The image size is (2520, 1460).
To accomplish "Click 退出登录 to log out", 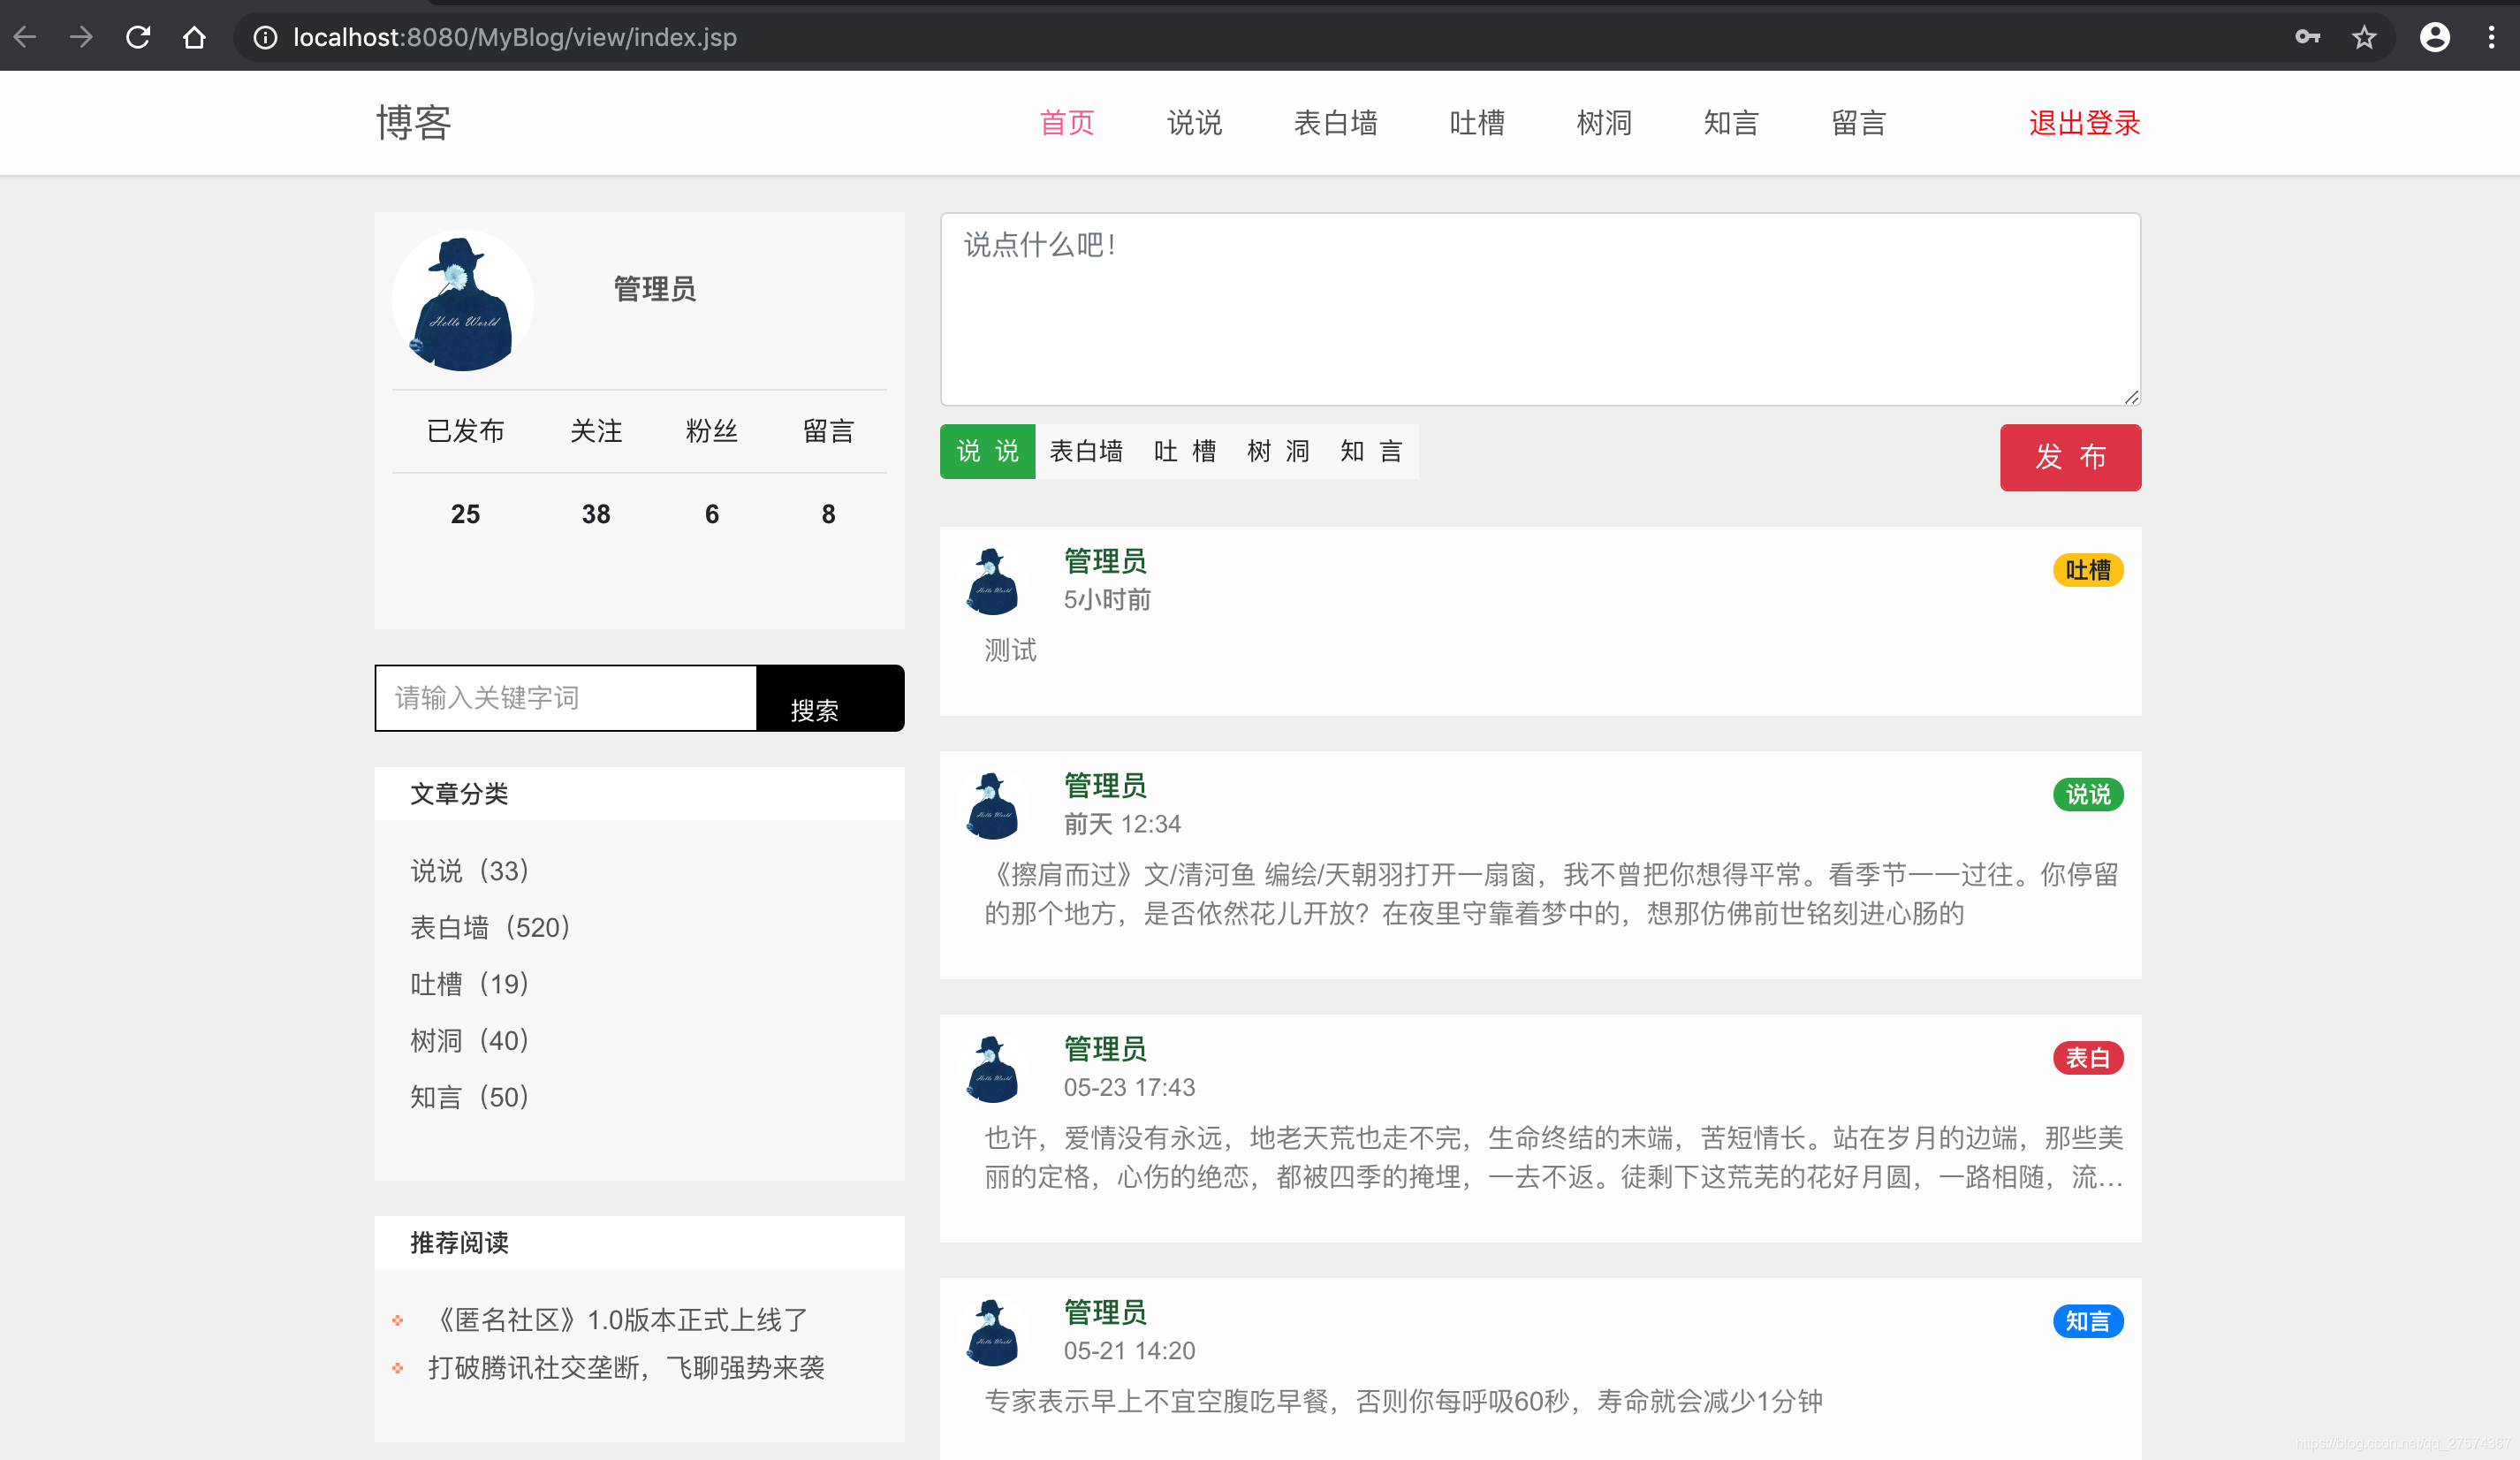I will [2085, 123].
